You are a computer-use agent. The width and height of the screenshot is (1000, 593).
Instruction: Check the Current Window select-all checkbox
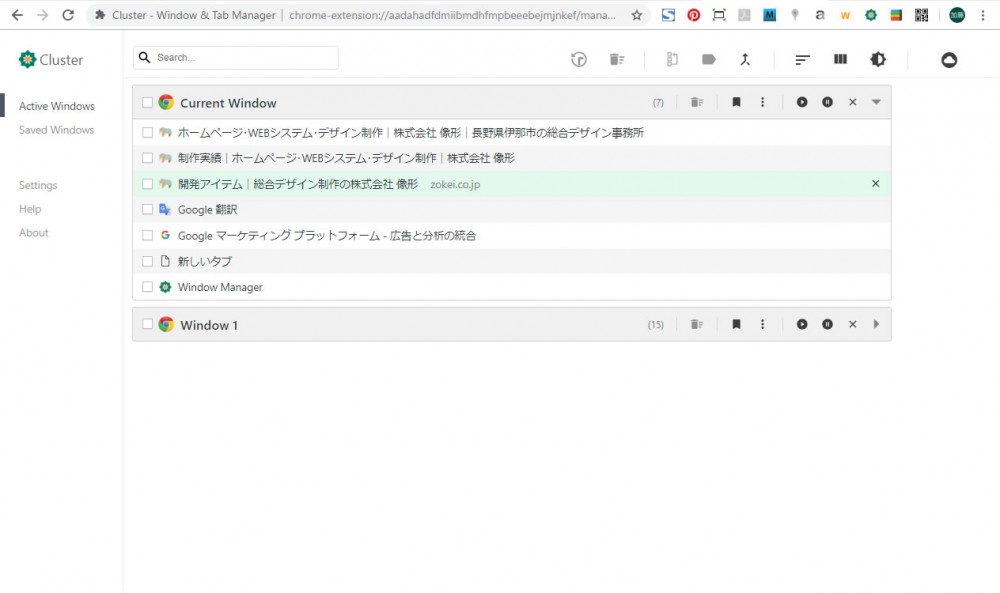(x=147, y=103)
